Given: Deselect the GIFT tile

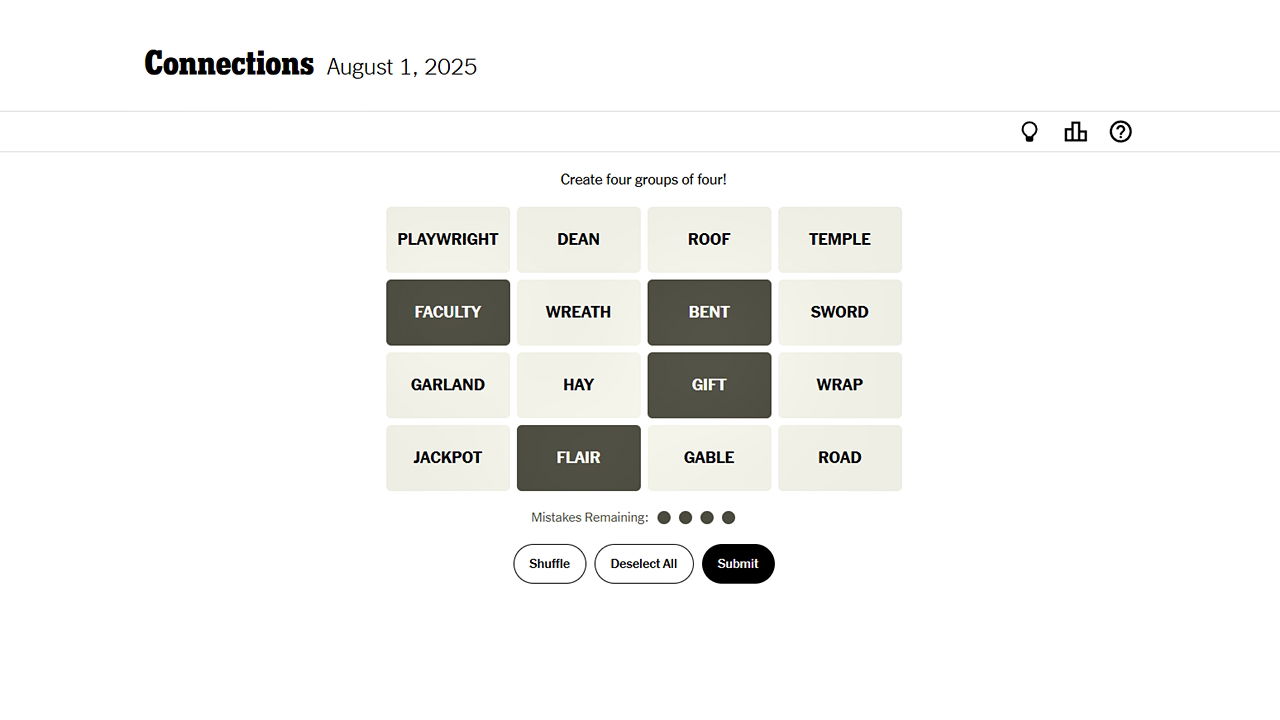Looking at the screenshot, I should 709,385.
